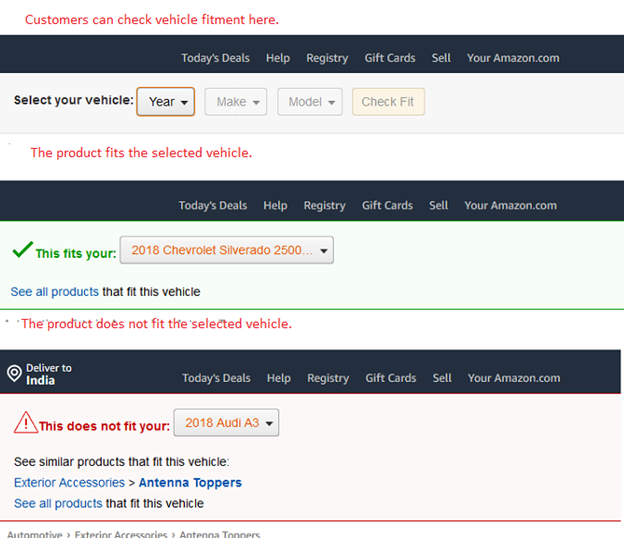This screenshot has height=538, width=624.
Task: Click the red warning triangle icon
Action: (25, 423)
